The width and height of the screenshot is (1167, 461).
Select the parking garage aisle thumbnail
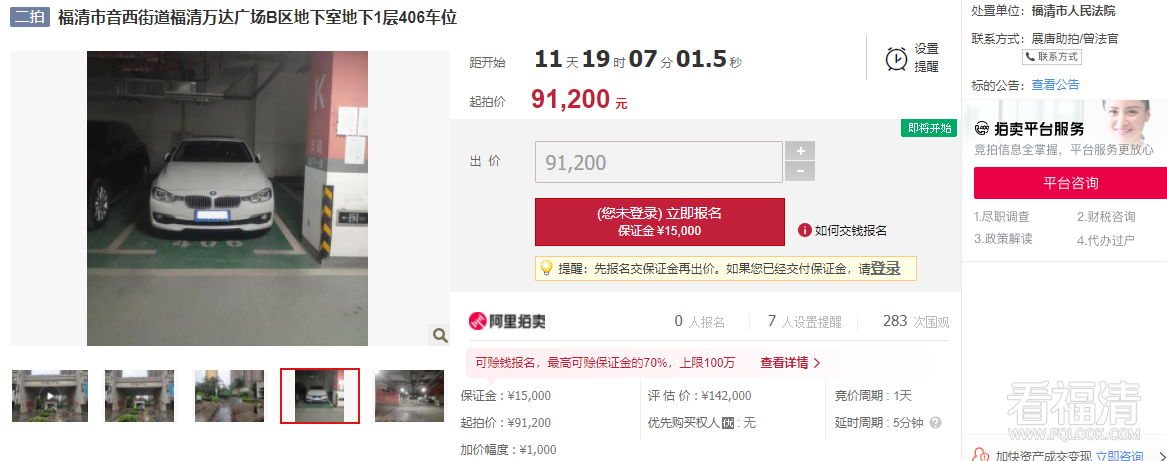409,395
